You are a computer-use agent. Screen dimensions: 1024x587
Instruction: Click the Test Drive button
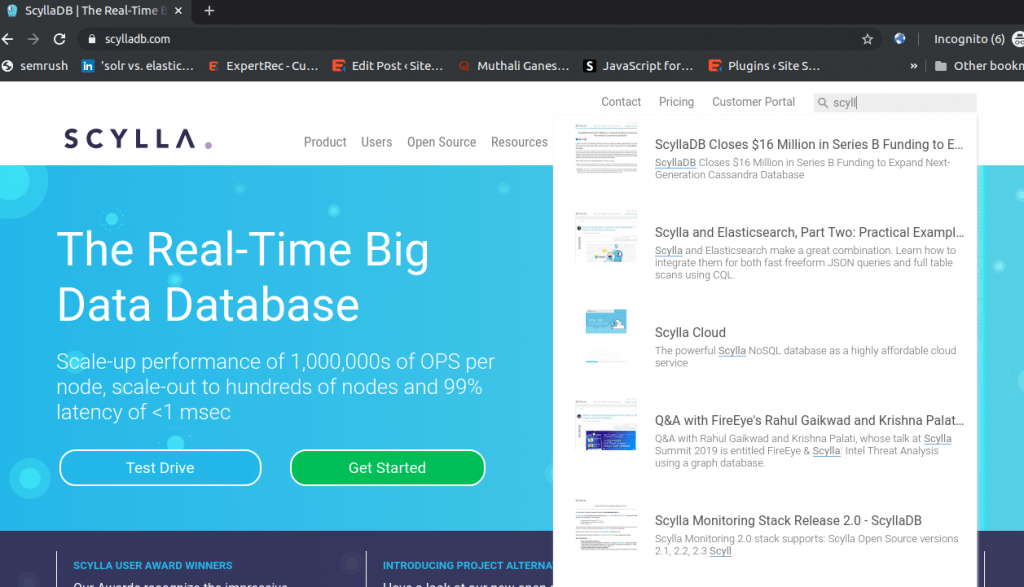pos(160,467)
